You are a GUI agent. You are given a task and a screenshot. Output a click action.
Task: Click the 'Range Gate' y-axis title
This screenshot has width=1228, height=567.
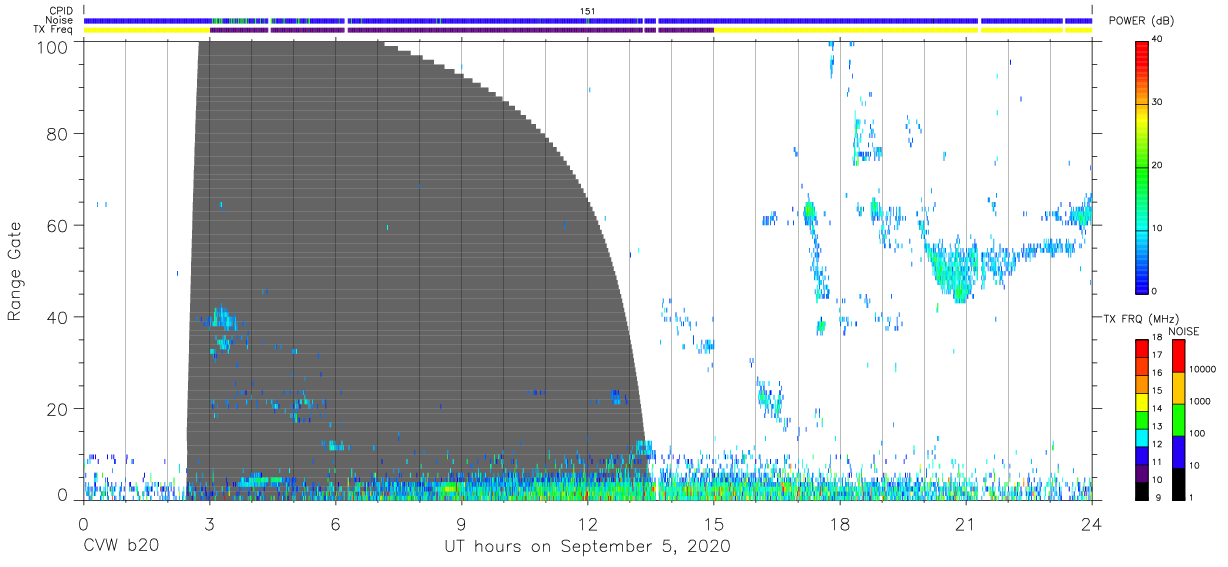pos(15,270)
